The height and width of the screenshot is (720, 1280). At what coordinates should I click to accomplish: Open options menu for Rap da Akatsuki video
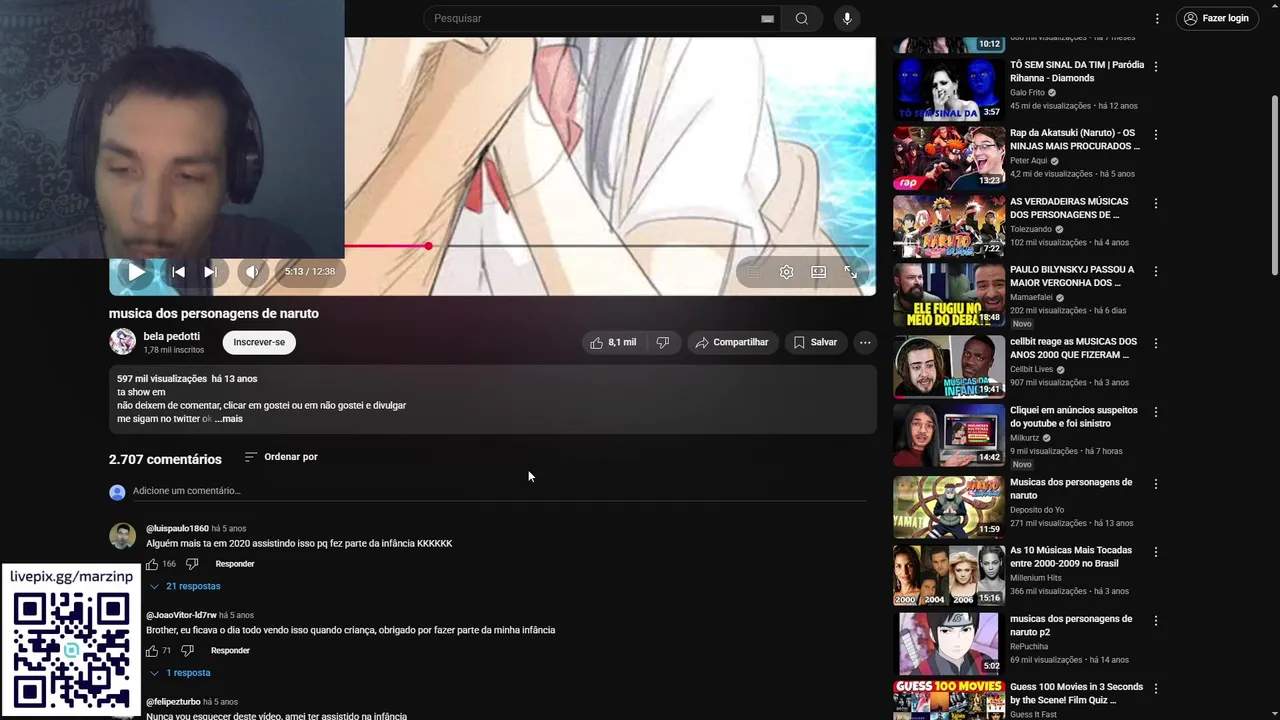tap(1156, 134)
